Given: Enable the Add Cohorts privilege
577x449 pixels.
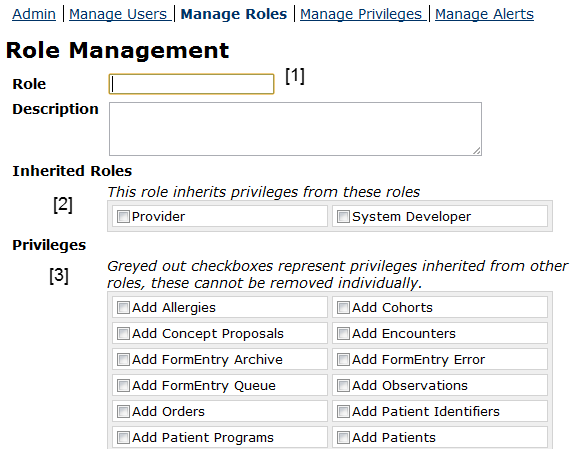Looking at the screenshot, I should (343, 307).
